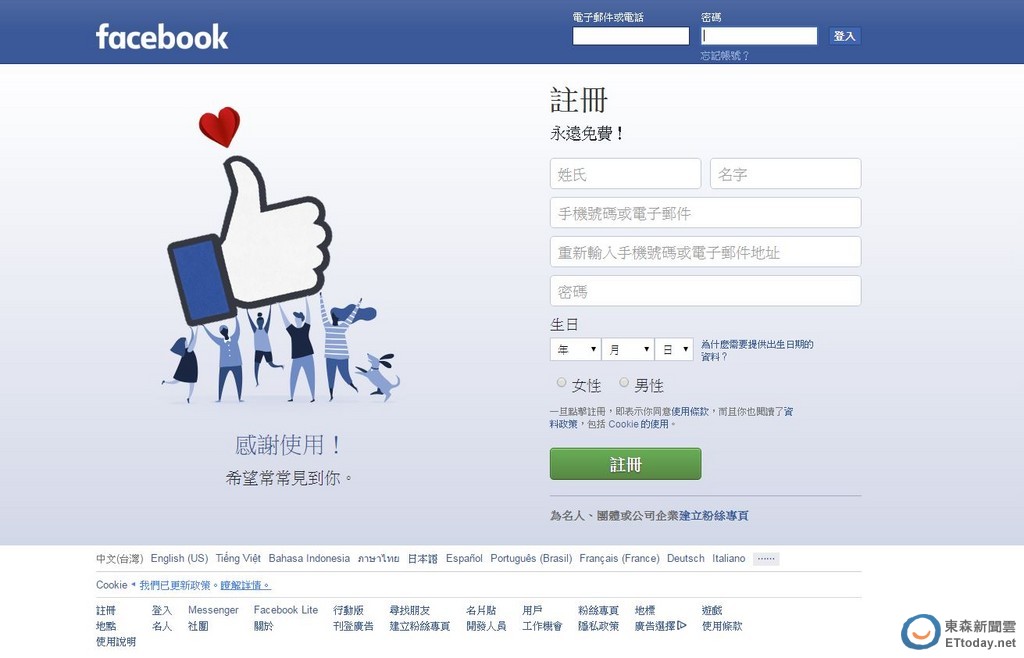Screen dimensions: 1024x658
Task: Click the thumbs-up like illustration
Action: (249, 241)
